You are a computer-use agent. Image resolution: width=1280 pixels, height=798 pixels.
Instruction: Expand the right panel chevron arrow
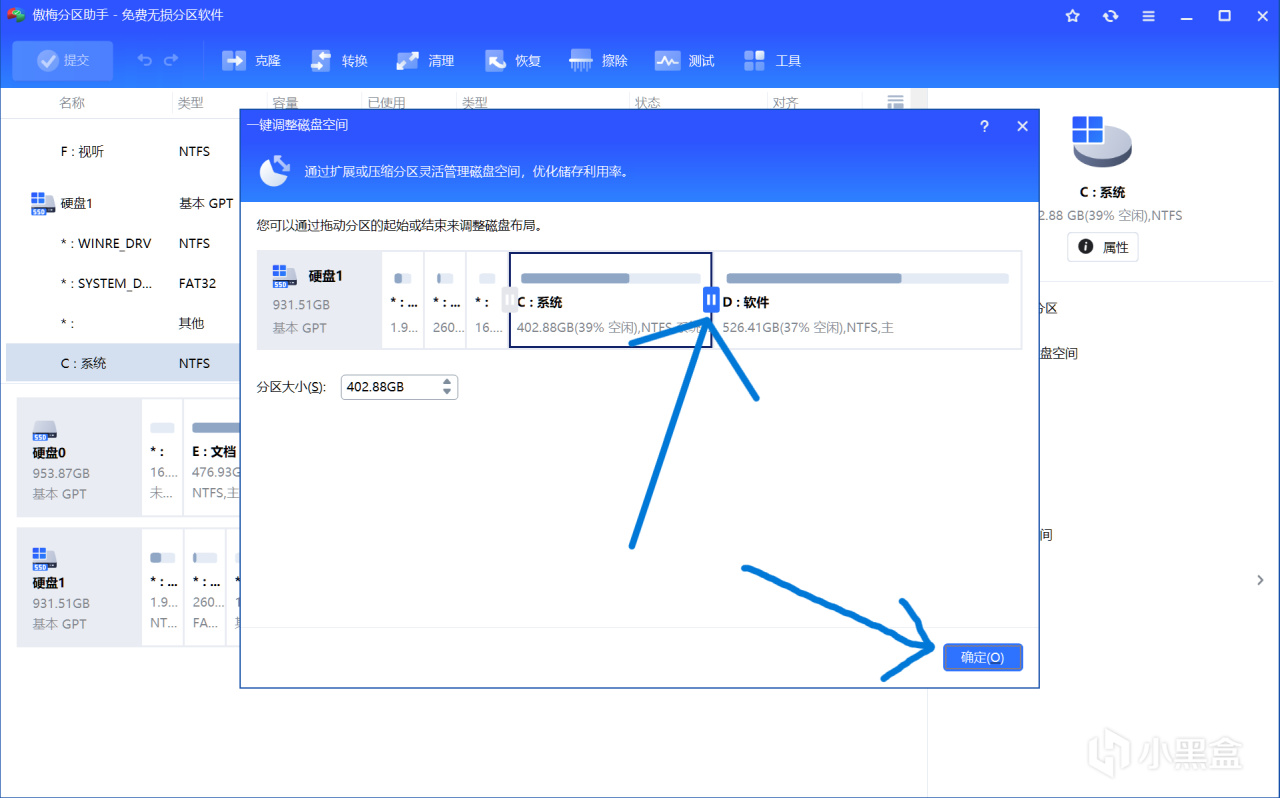click(x=1260, y=580)
